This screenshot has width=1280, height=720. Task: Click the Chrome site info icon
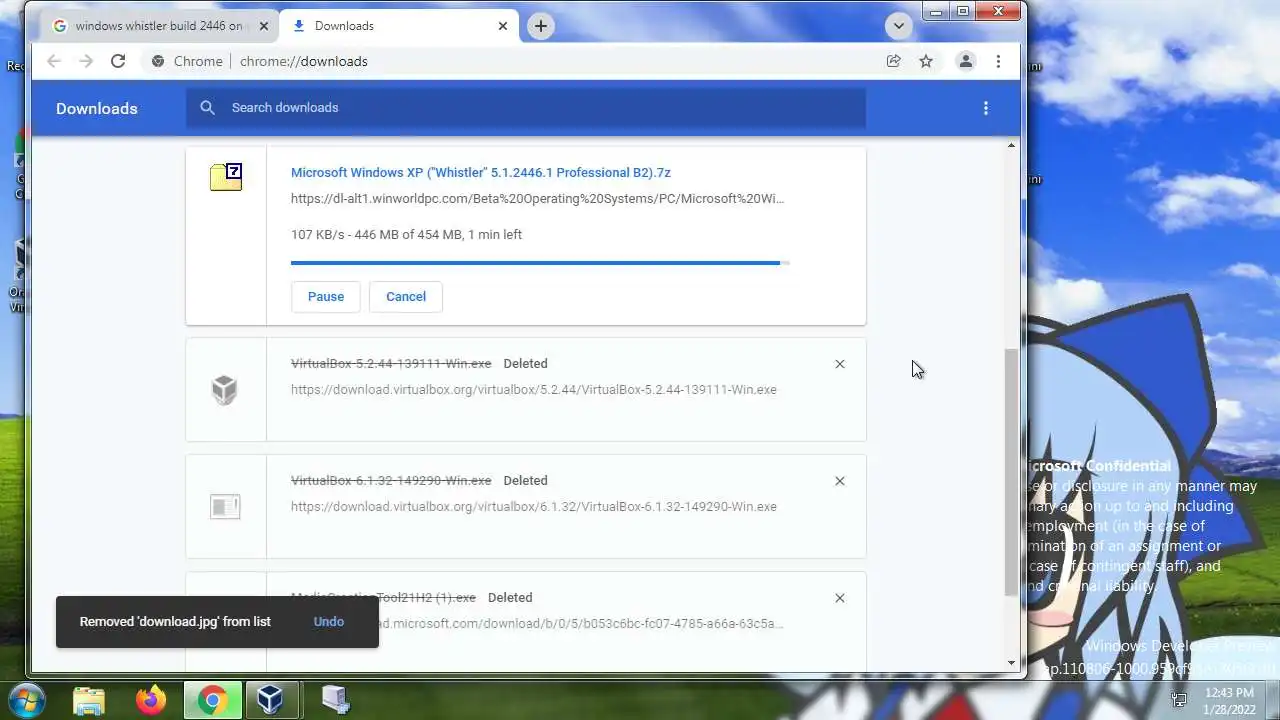coord(158,61)
